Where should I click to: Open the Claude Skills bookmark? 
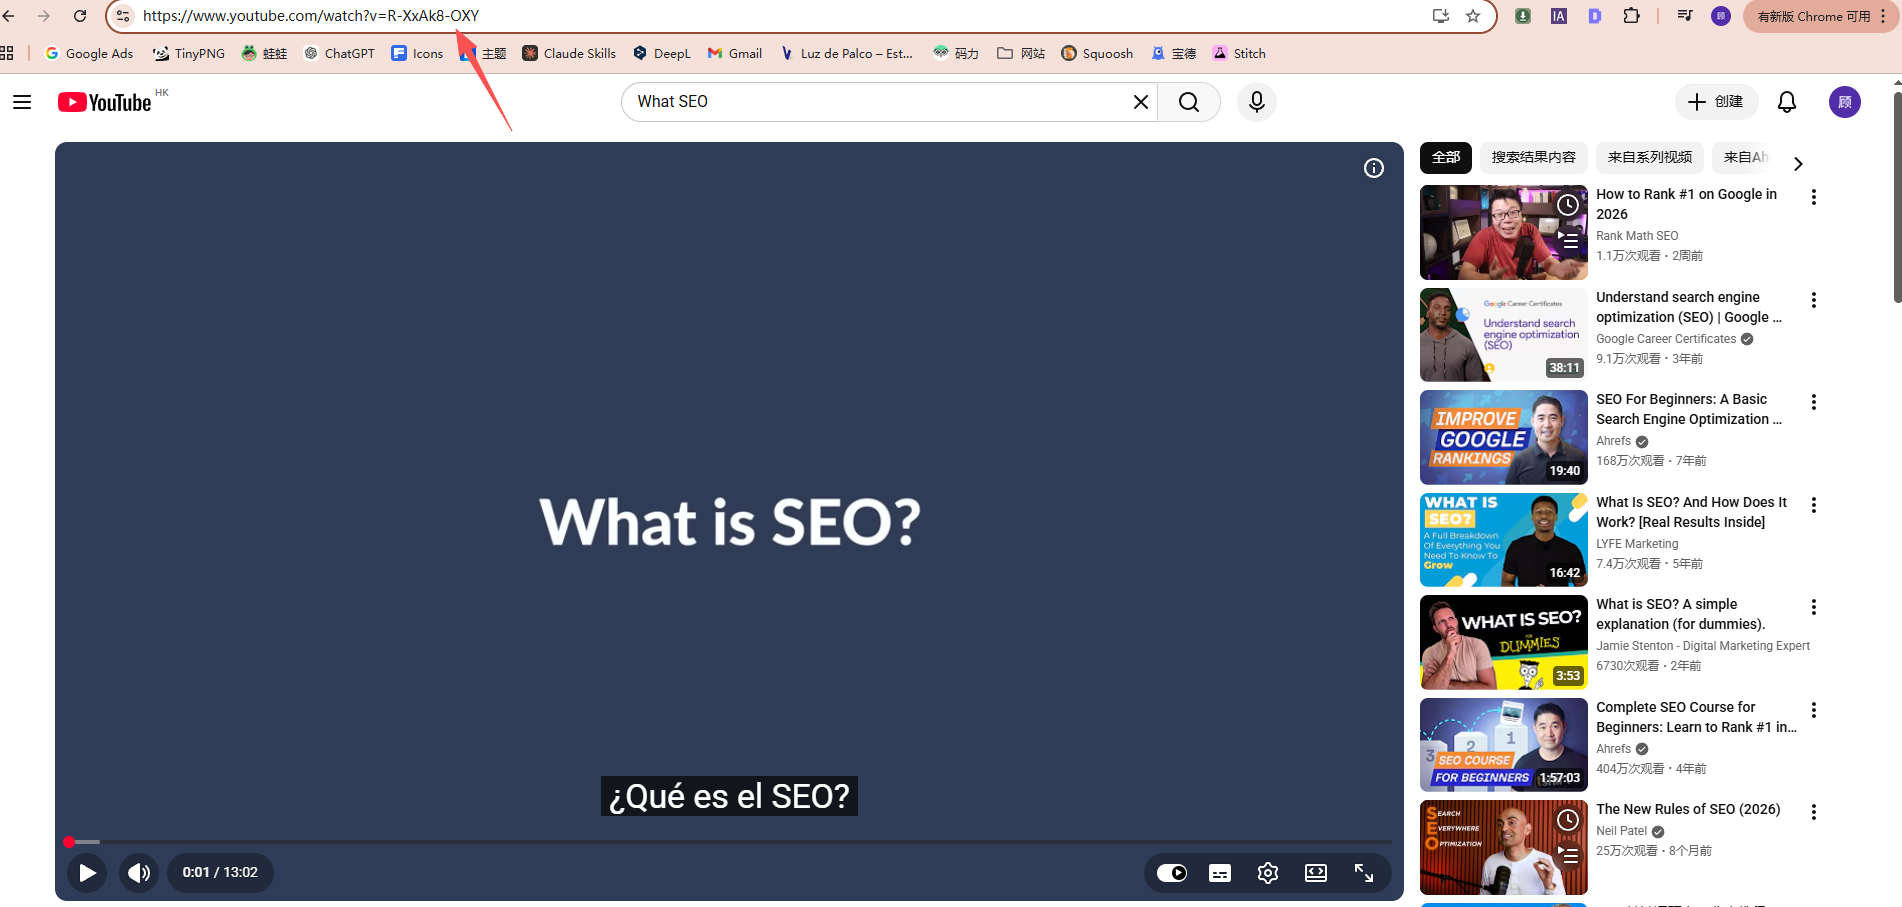click(569, 54)
